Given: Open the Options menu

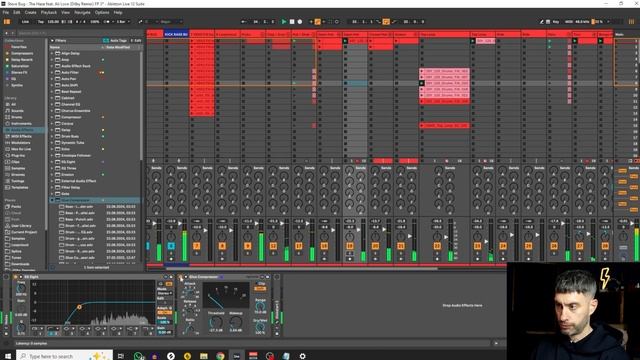Looking at the screenshot, I should [x=102, y=13].
